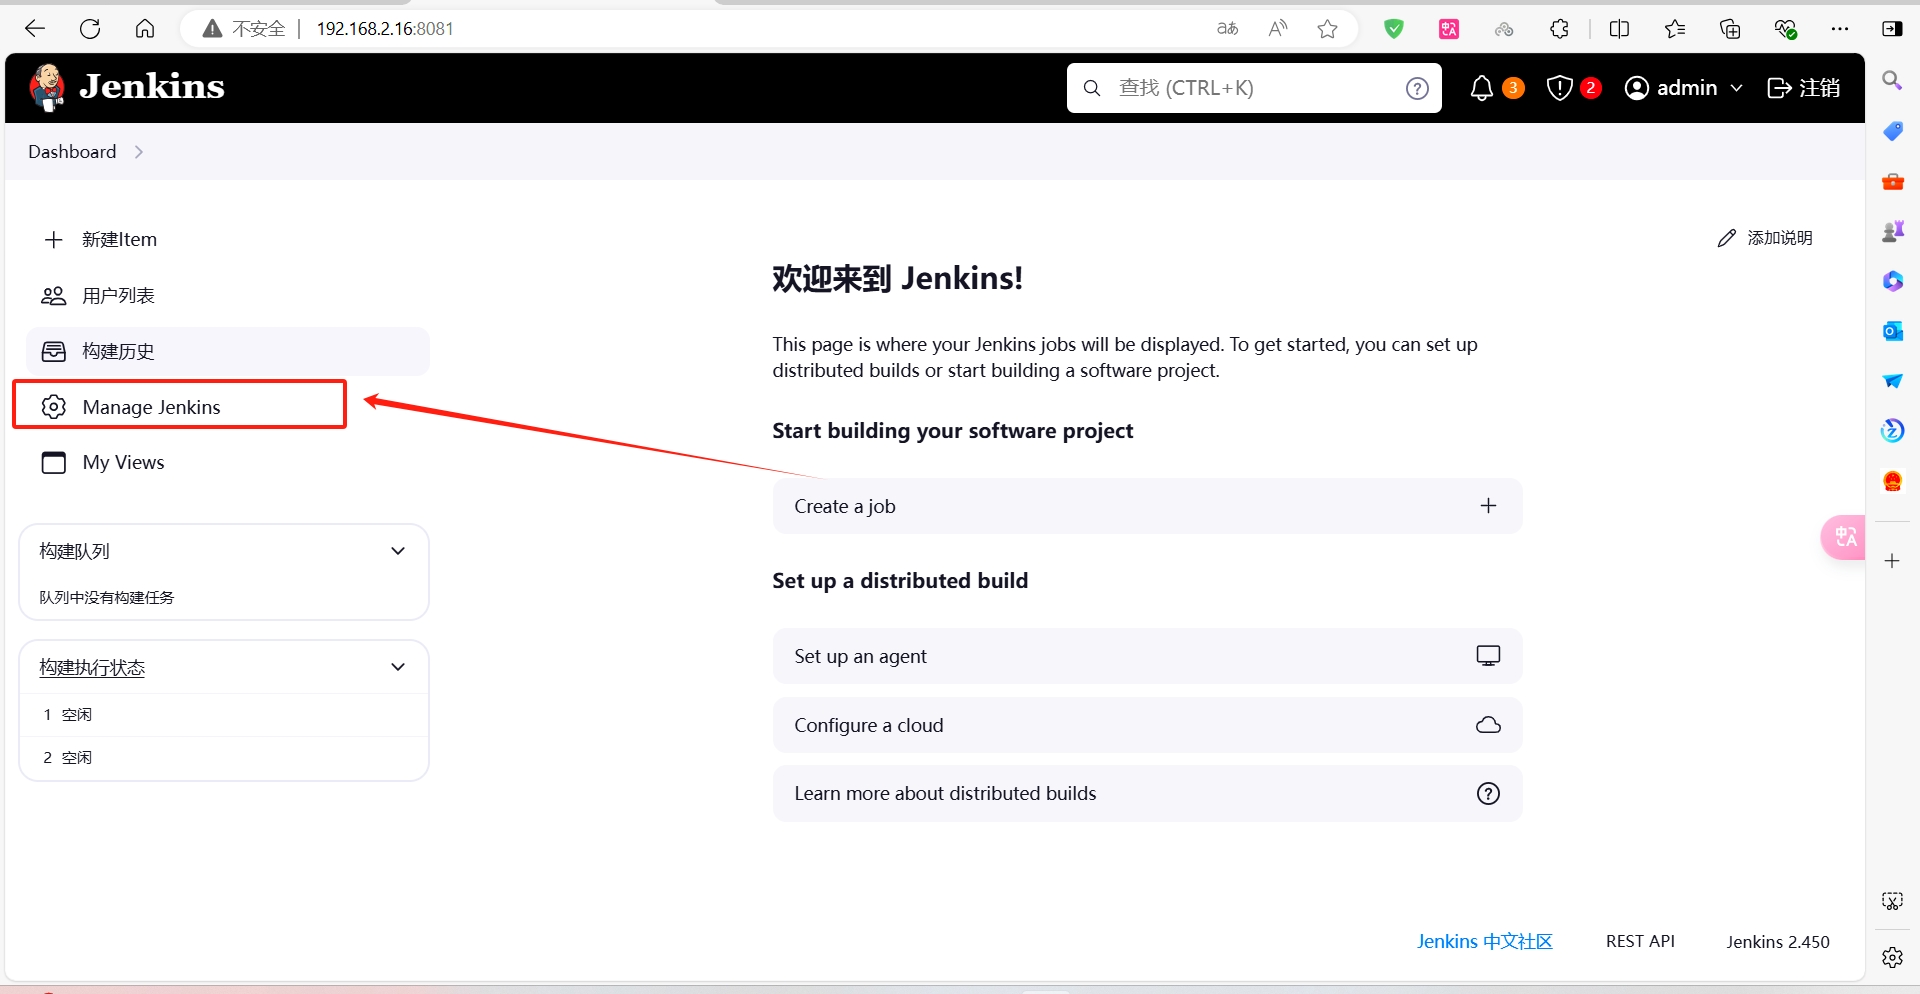The height and width of the screenshot is (994, 1920).
Task: Click executor 2 空闲 row
Action: coord(224,758)
